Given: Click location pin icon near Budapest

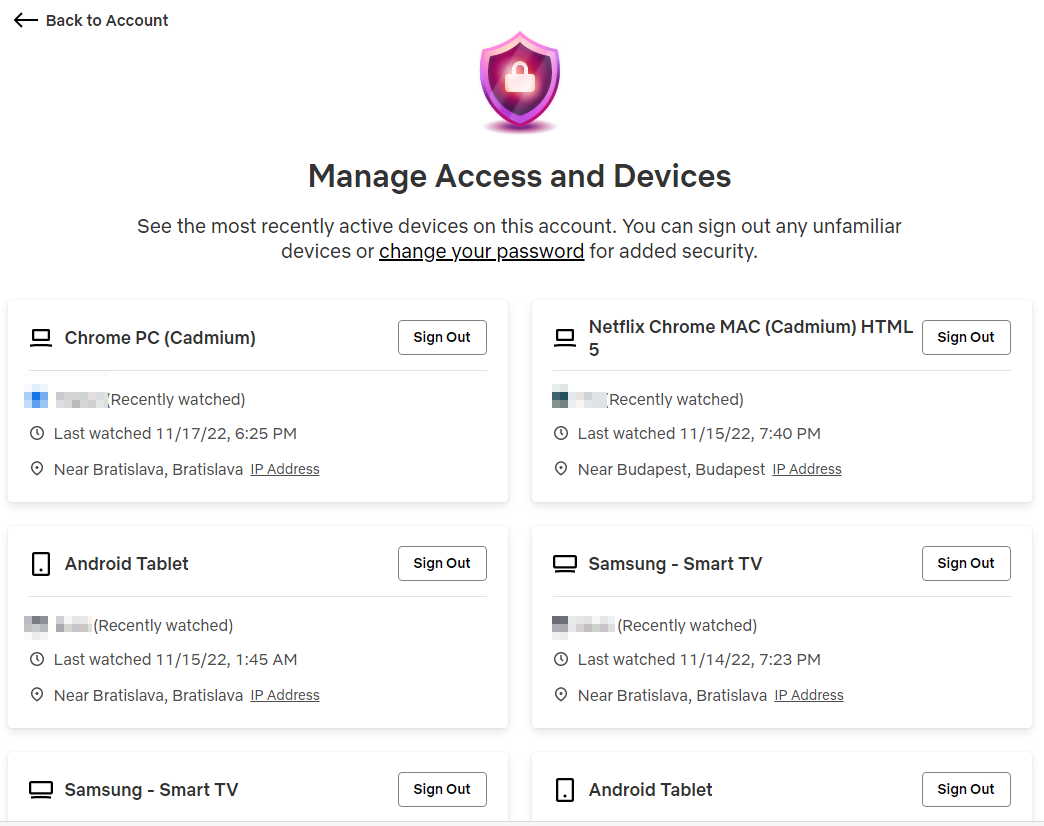Looking at the screenshot, I should (x=561, y=469).
